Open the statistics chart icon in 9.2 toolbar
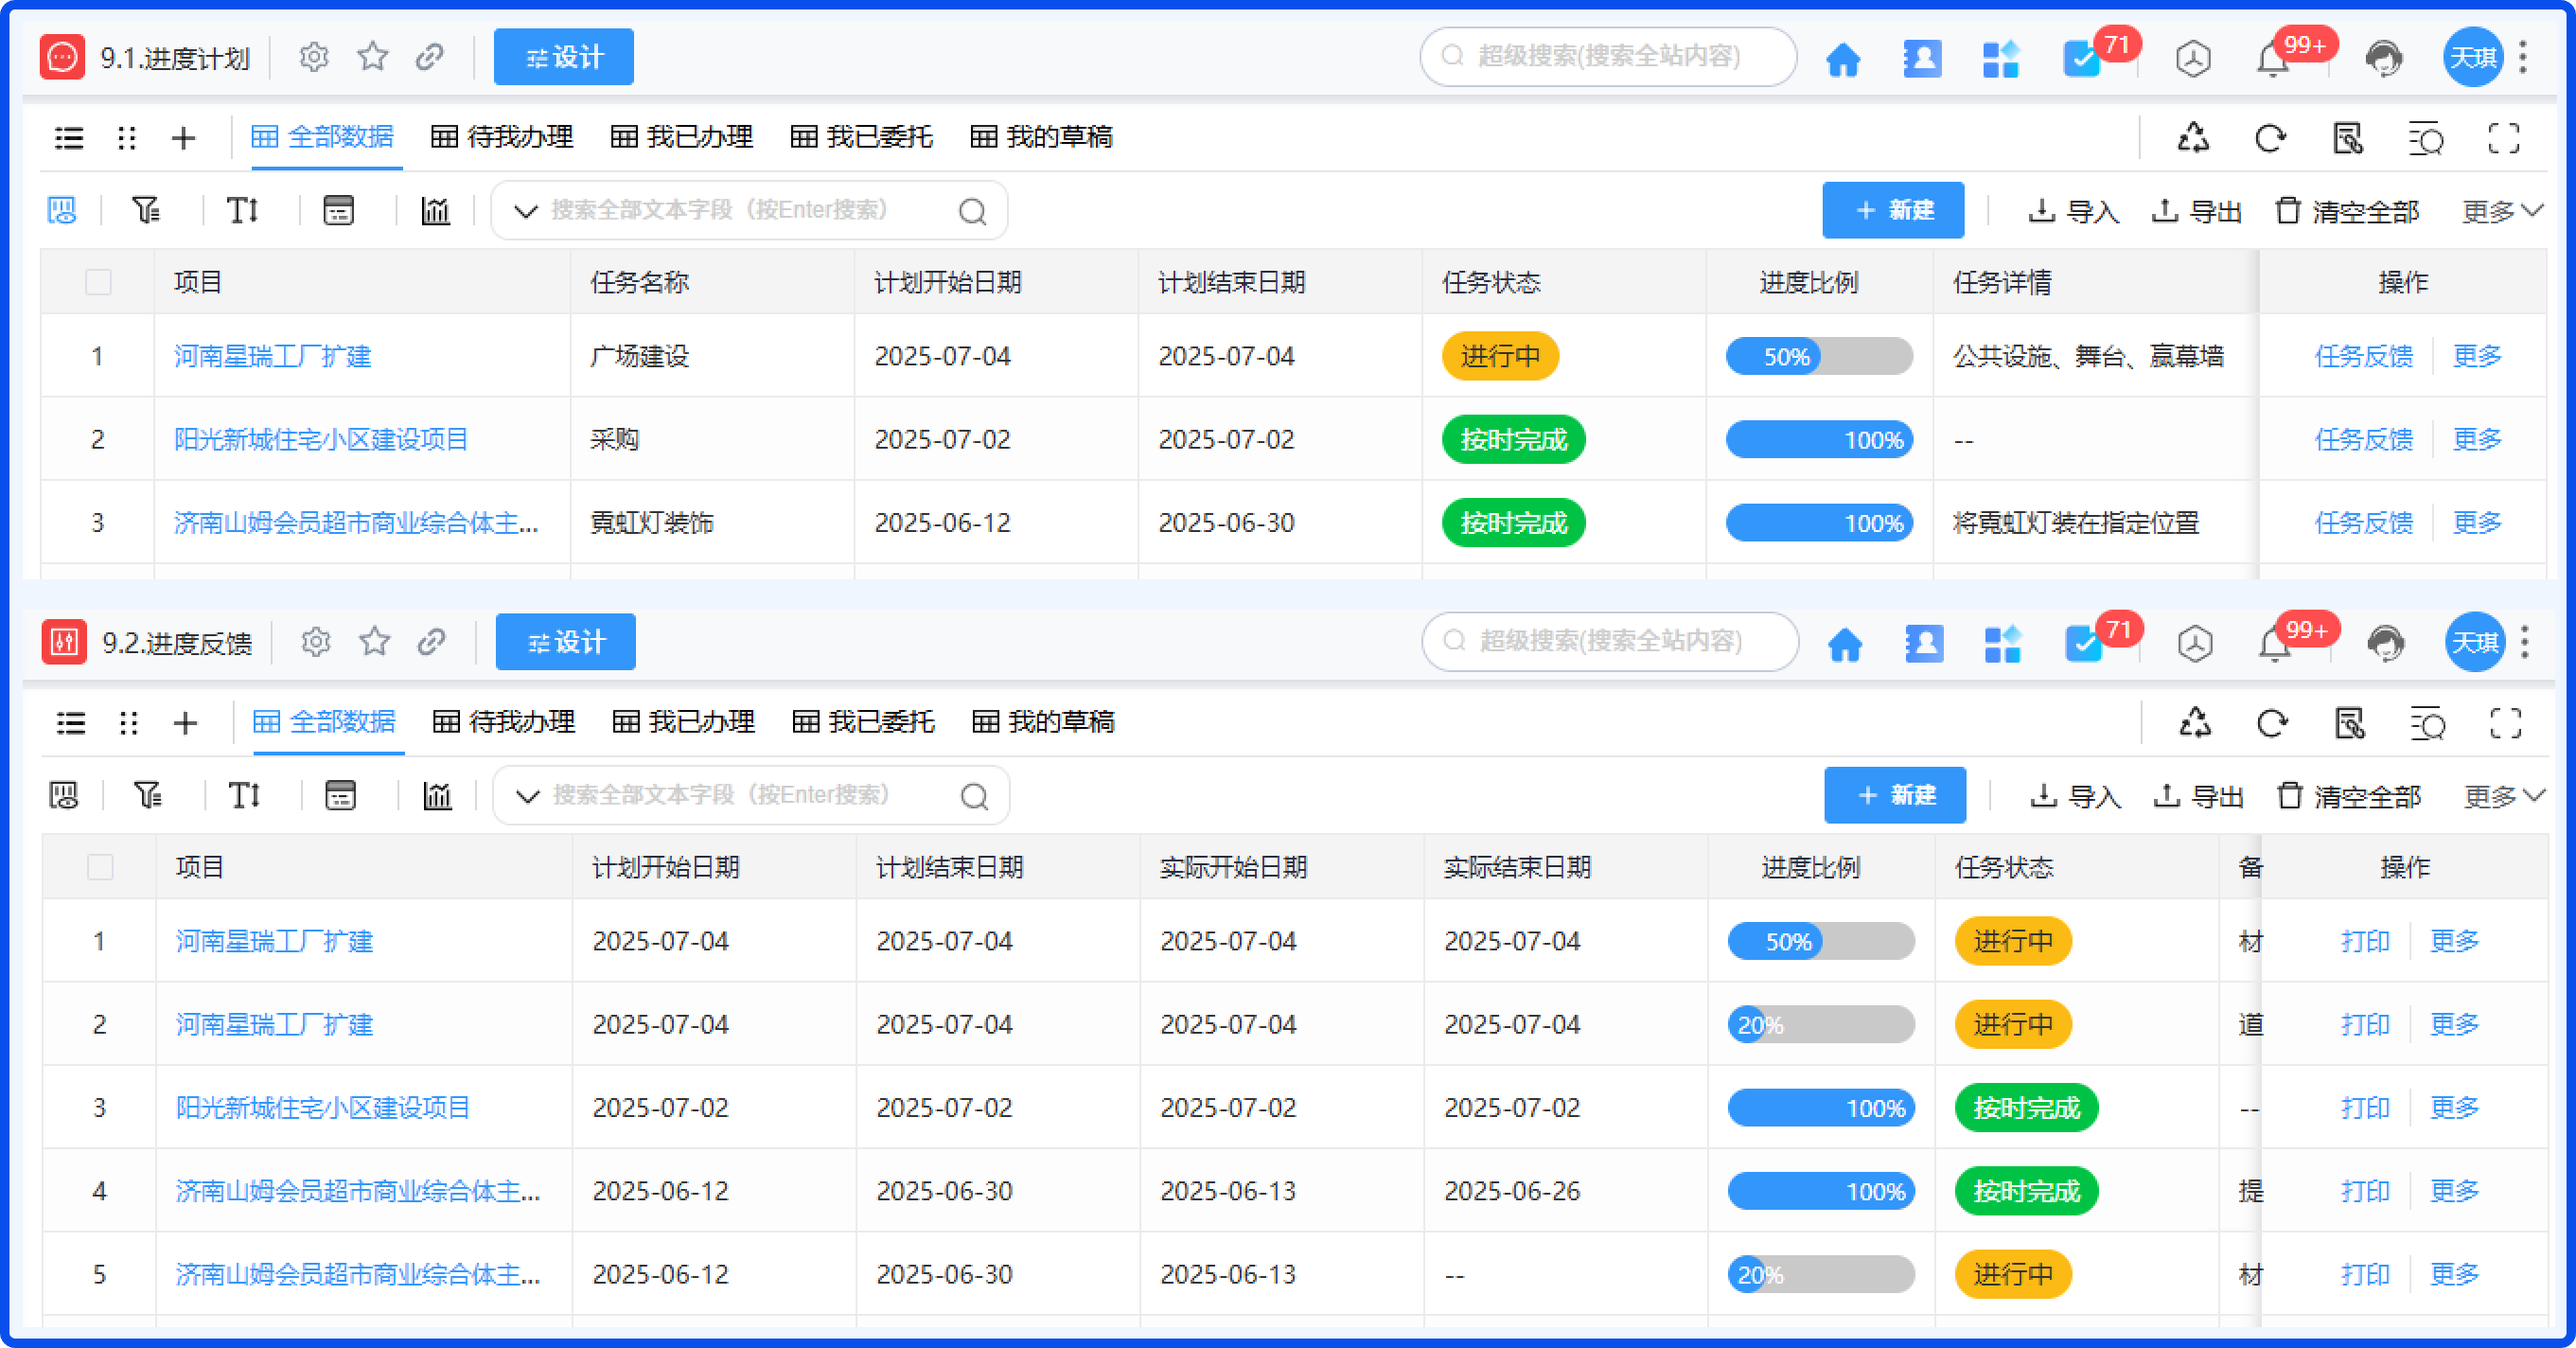 [437, 795]
